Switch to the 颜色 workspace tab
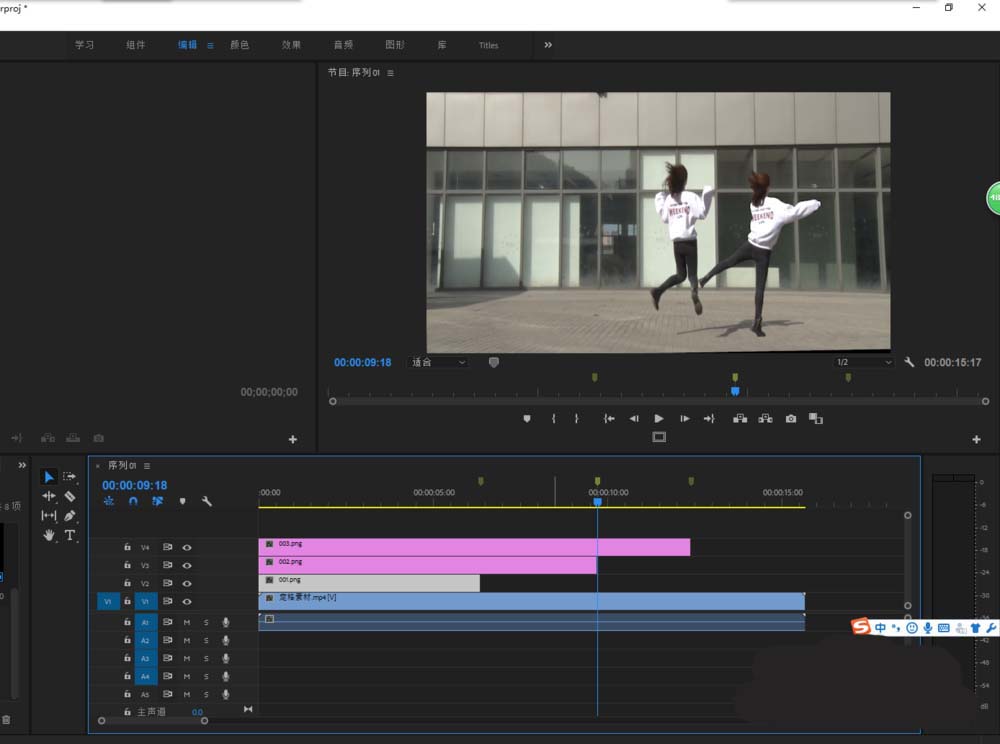Screen dimensions: 1000x744 [239, 45]
